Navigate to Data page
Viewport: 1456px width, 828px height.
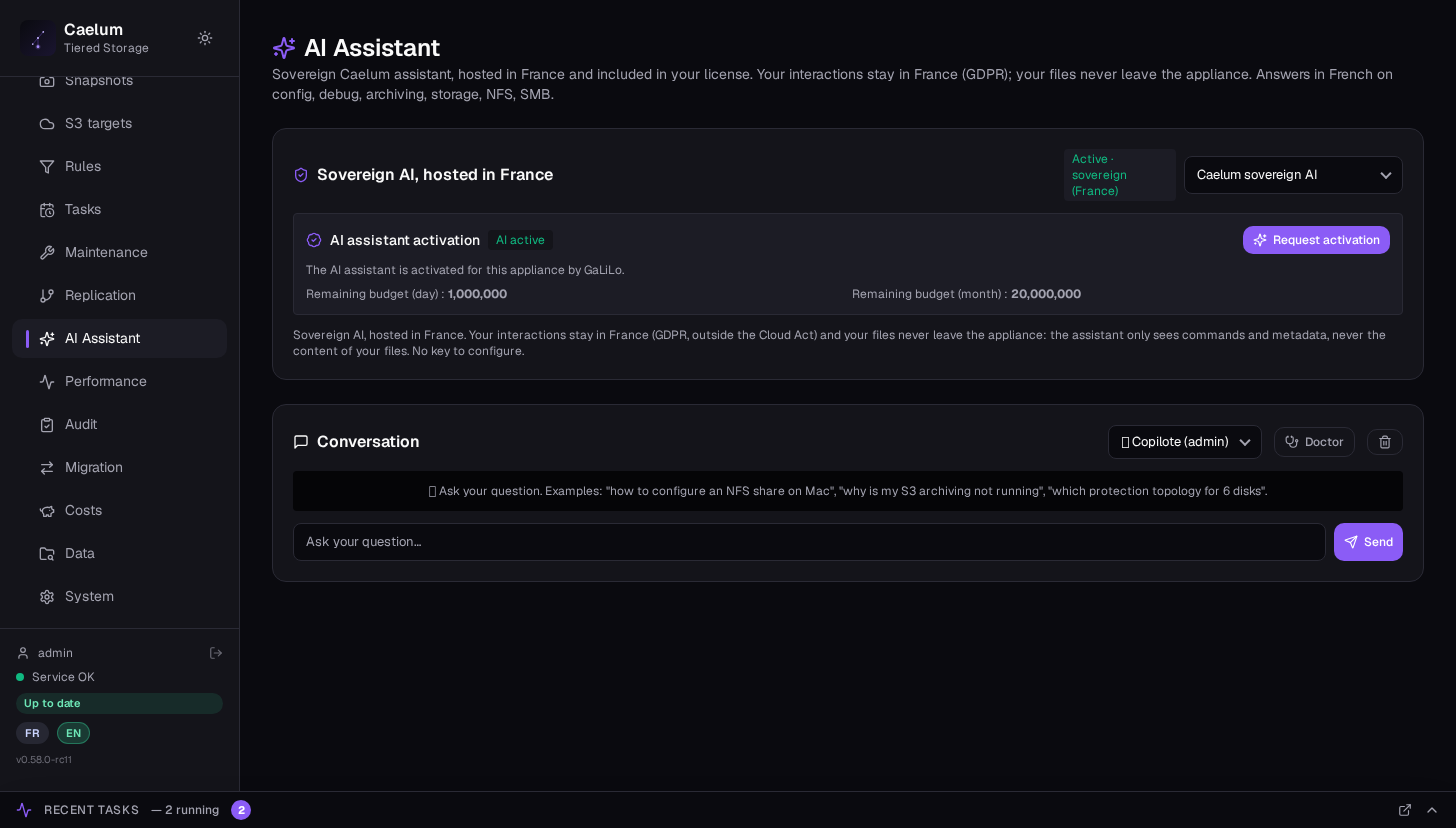pyautogui.click(x=119, y=553)
